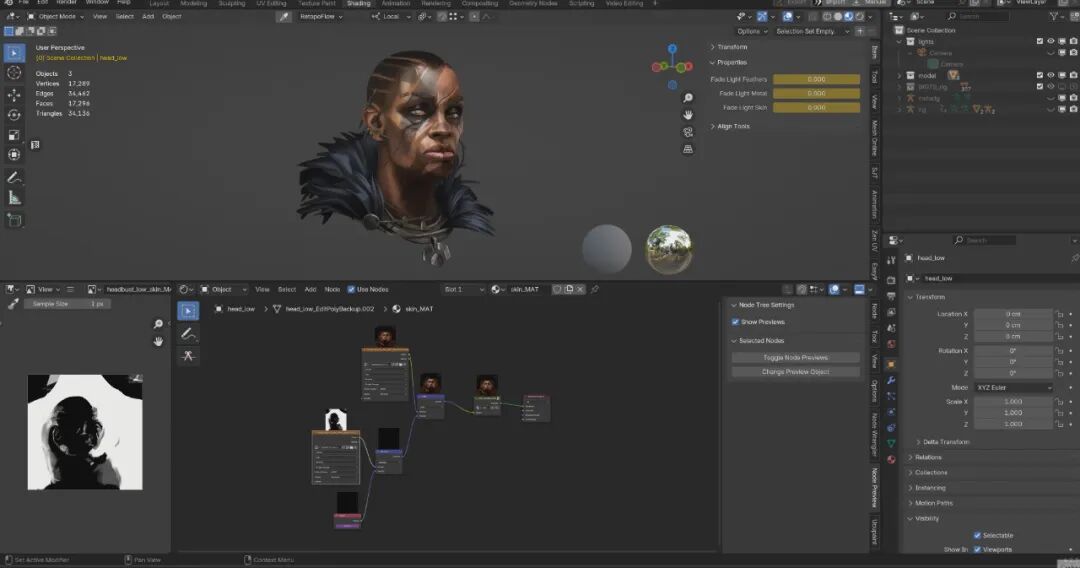This screenshot has height=568, width=1080.
Task: Toggle Show In Viewports checkbox
Action: click(977, 549)
